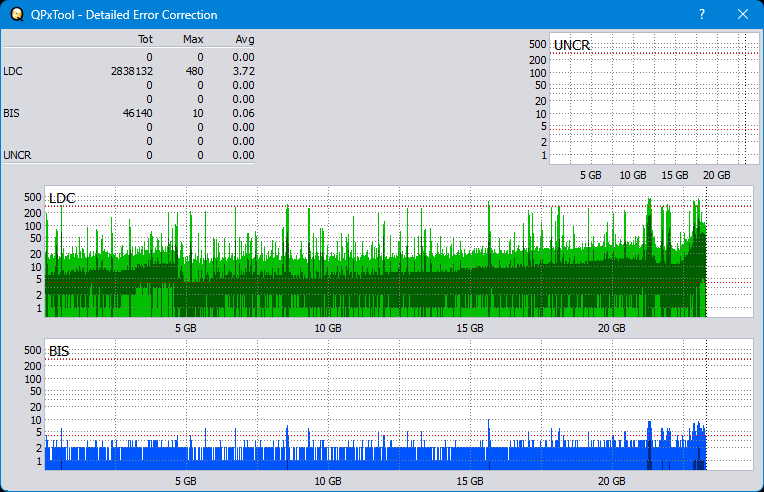Image resolution: width=764 pixels, height=492 pixels.
Task: Click the 20 GB label under LDC chart
Action: [x=612, y=328]
